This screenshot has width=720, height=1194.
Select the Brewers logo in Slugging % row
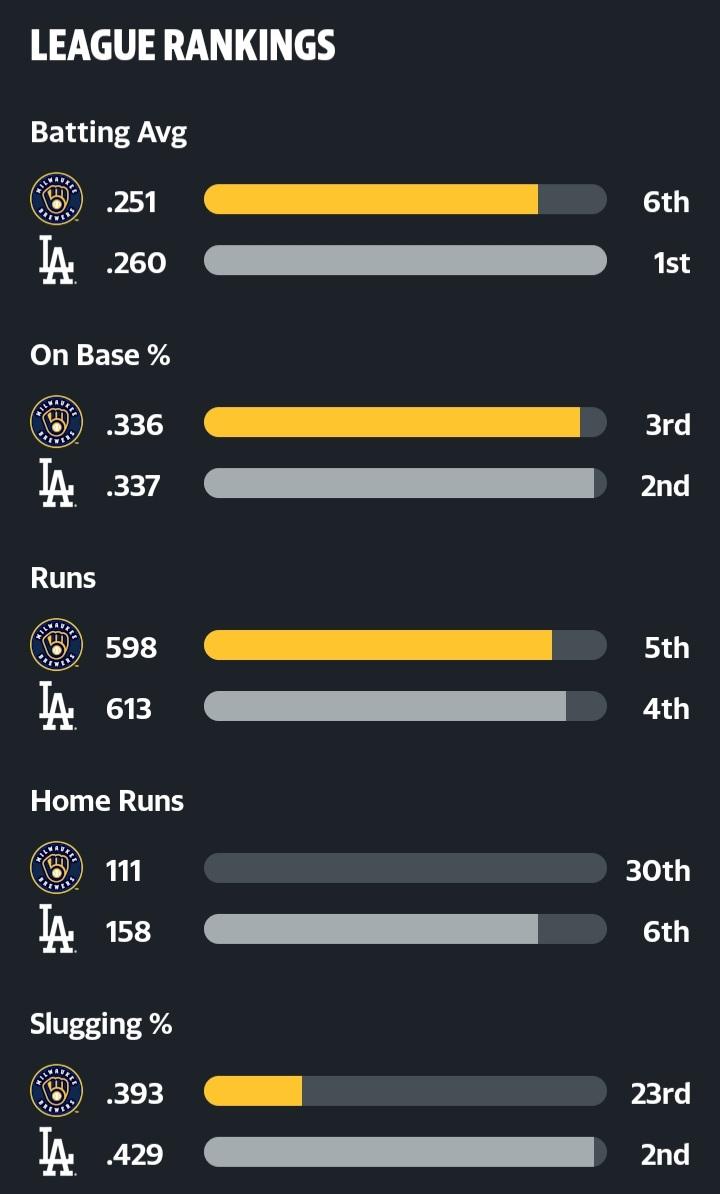tap(56, 1091)
